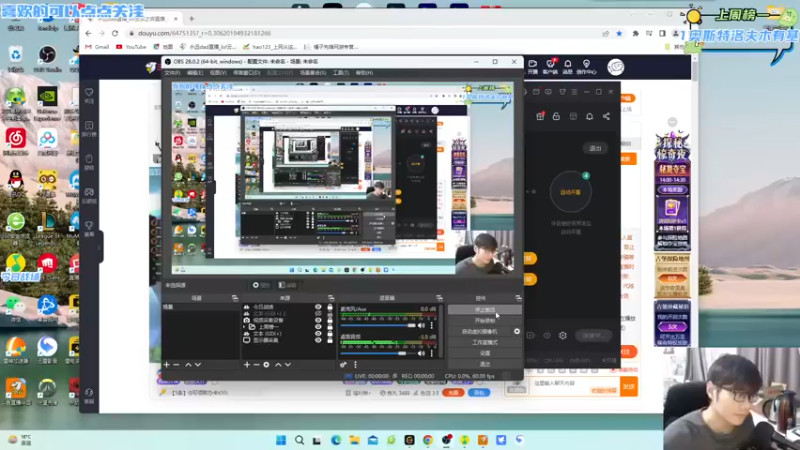Click the Douyu 开播 icon in header
800x450 pixels.
click(533, 67)
